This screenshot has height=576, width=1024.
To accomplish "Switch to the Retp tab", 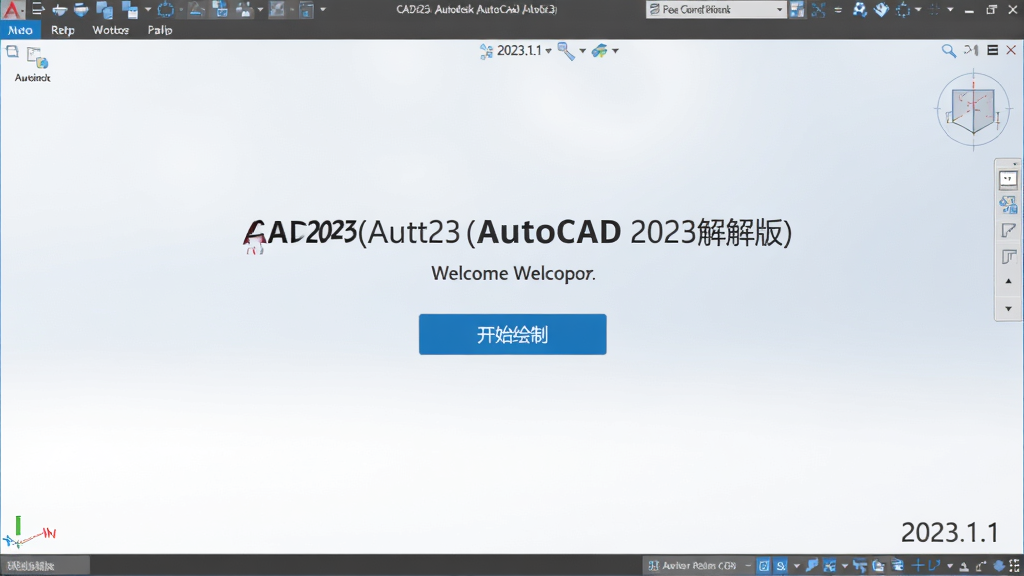I will (63, 30).
